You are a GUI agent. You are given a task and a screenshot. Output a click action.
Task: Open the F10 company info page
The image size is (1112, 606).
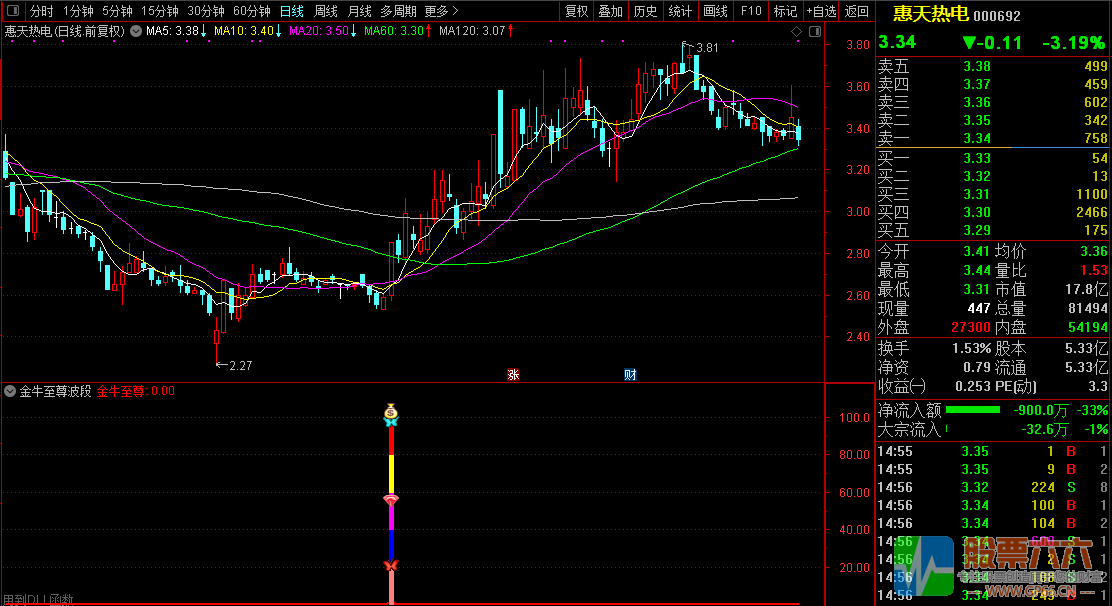[x=750, y=12]
